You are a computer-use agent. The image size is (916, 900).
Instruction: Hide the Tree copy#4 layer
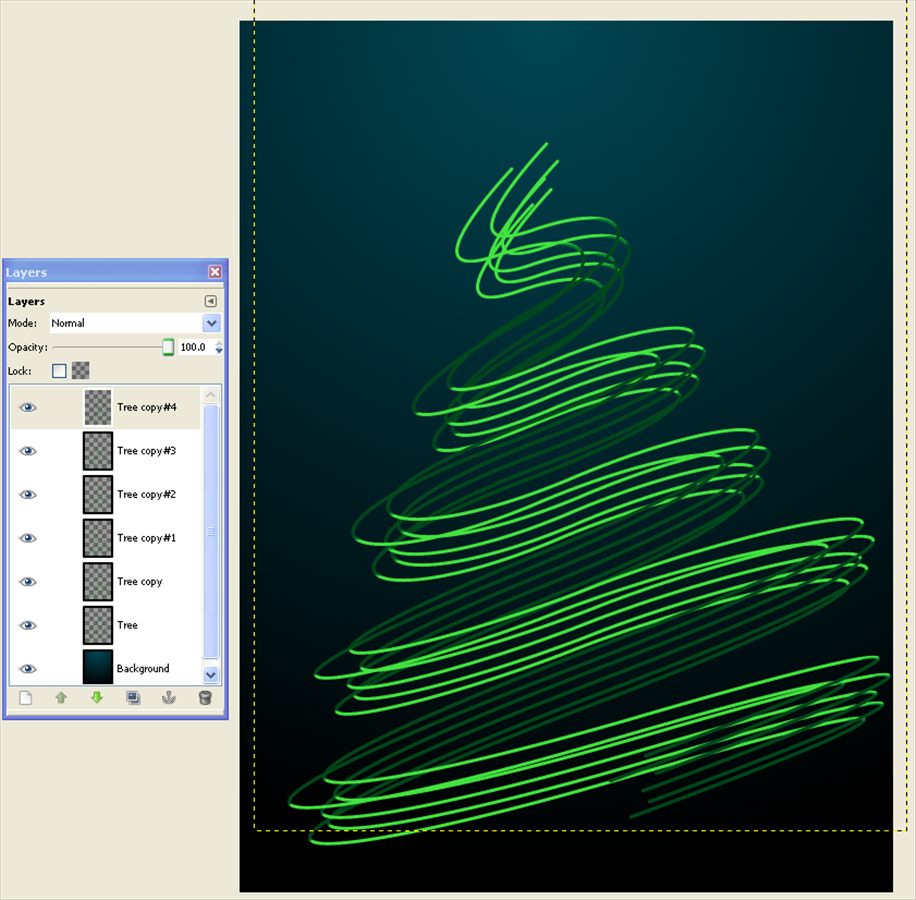[27, 407]
